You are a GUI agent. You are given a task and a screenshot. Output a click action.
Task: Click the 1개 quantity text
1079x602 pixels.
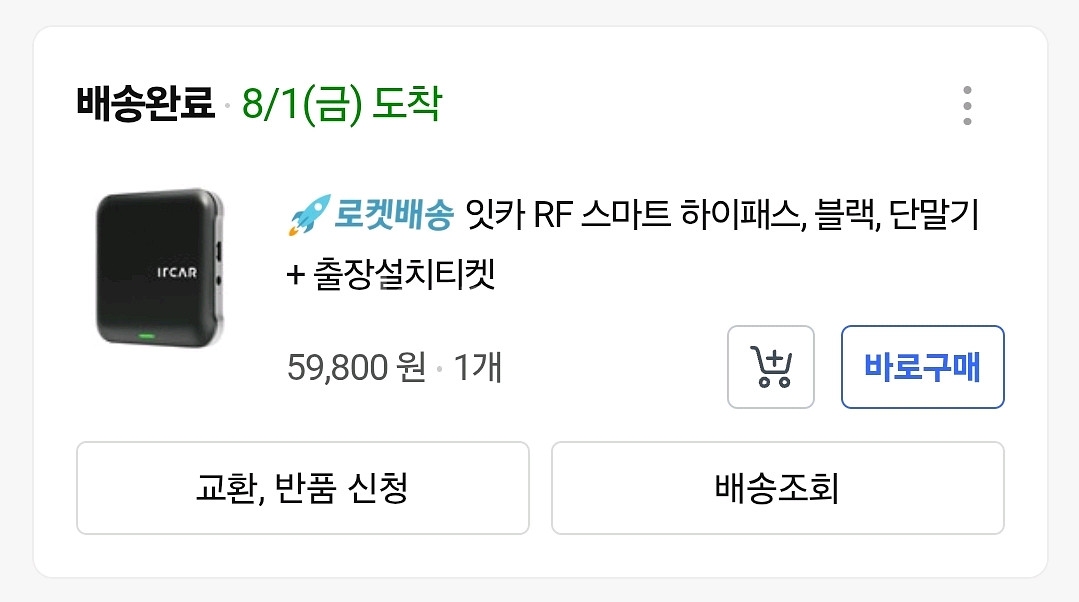tap(478, 369)
